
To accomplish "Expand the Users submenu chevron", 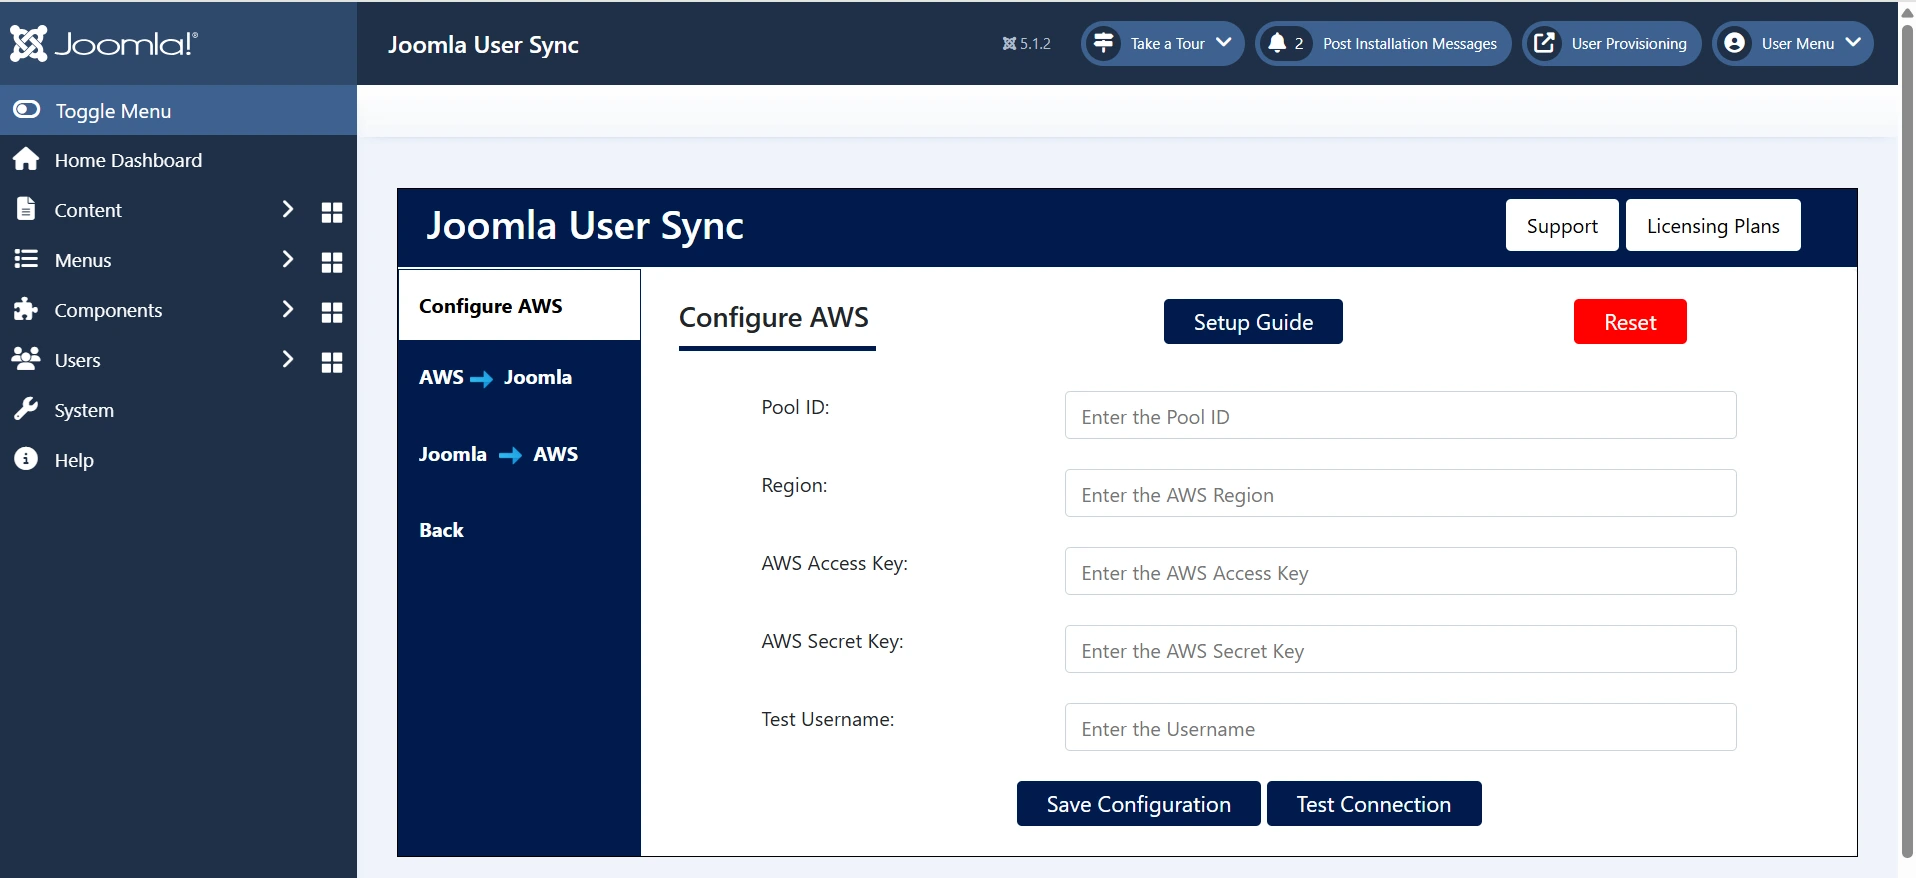I will (x=288, y=359).
